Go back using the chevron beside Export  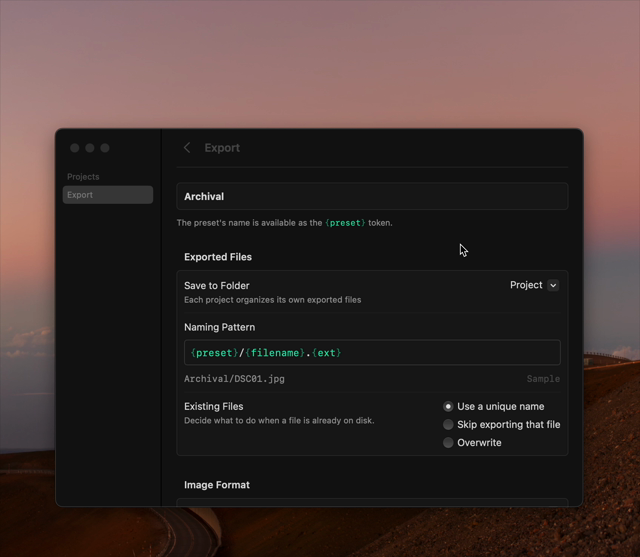coord(187,148)
